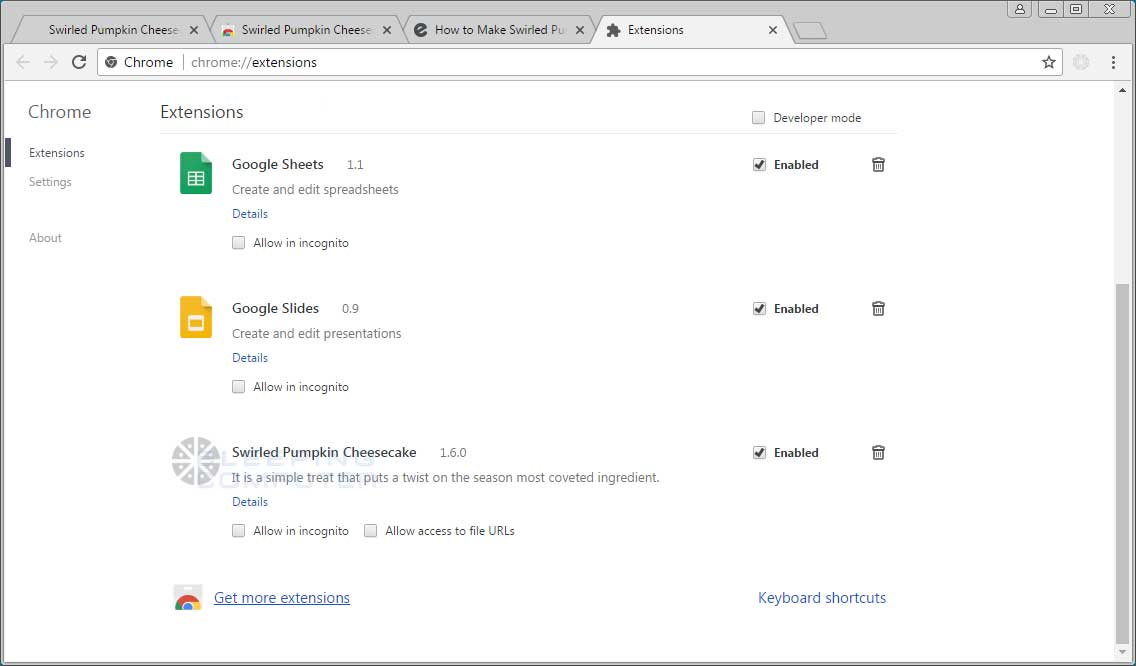Close the second Swirled Pumpkin Cheesecake tab
This screenshot has height=666, width=1136.
click(x=387, y=30)
